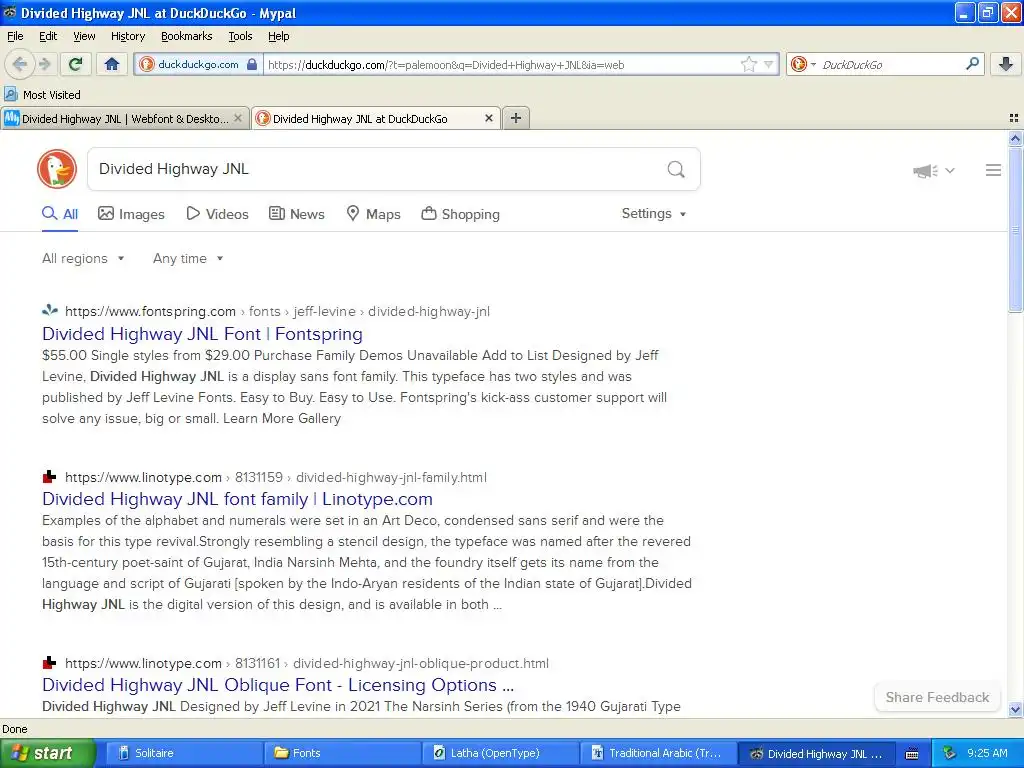Close the Webfont & Desktop tab
Viewport: 1024px width, 768px height.
coord(238,118)
